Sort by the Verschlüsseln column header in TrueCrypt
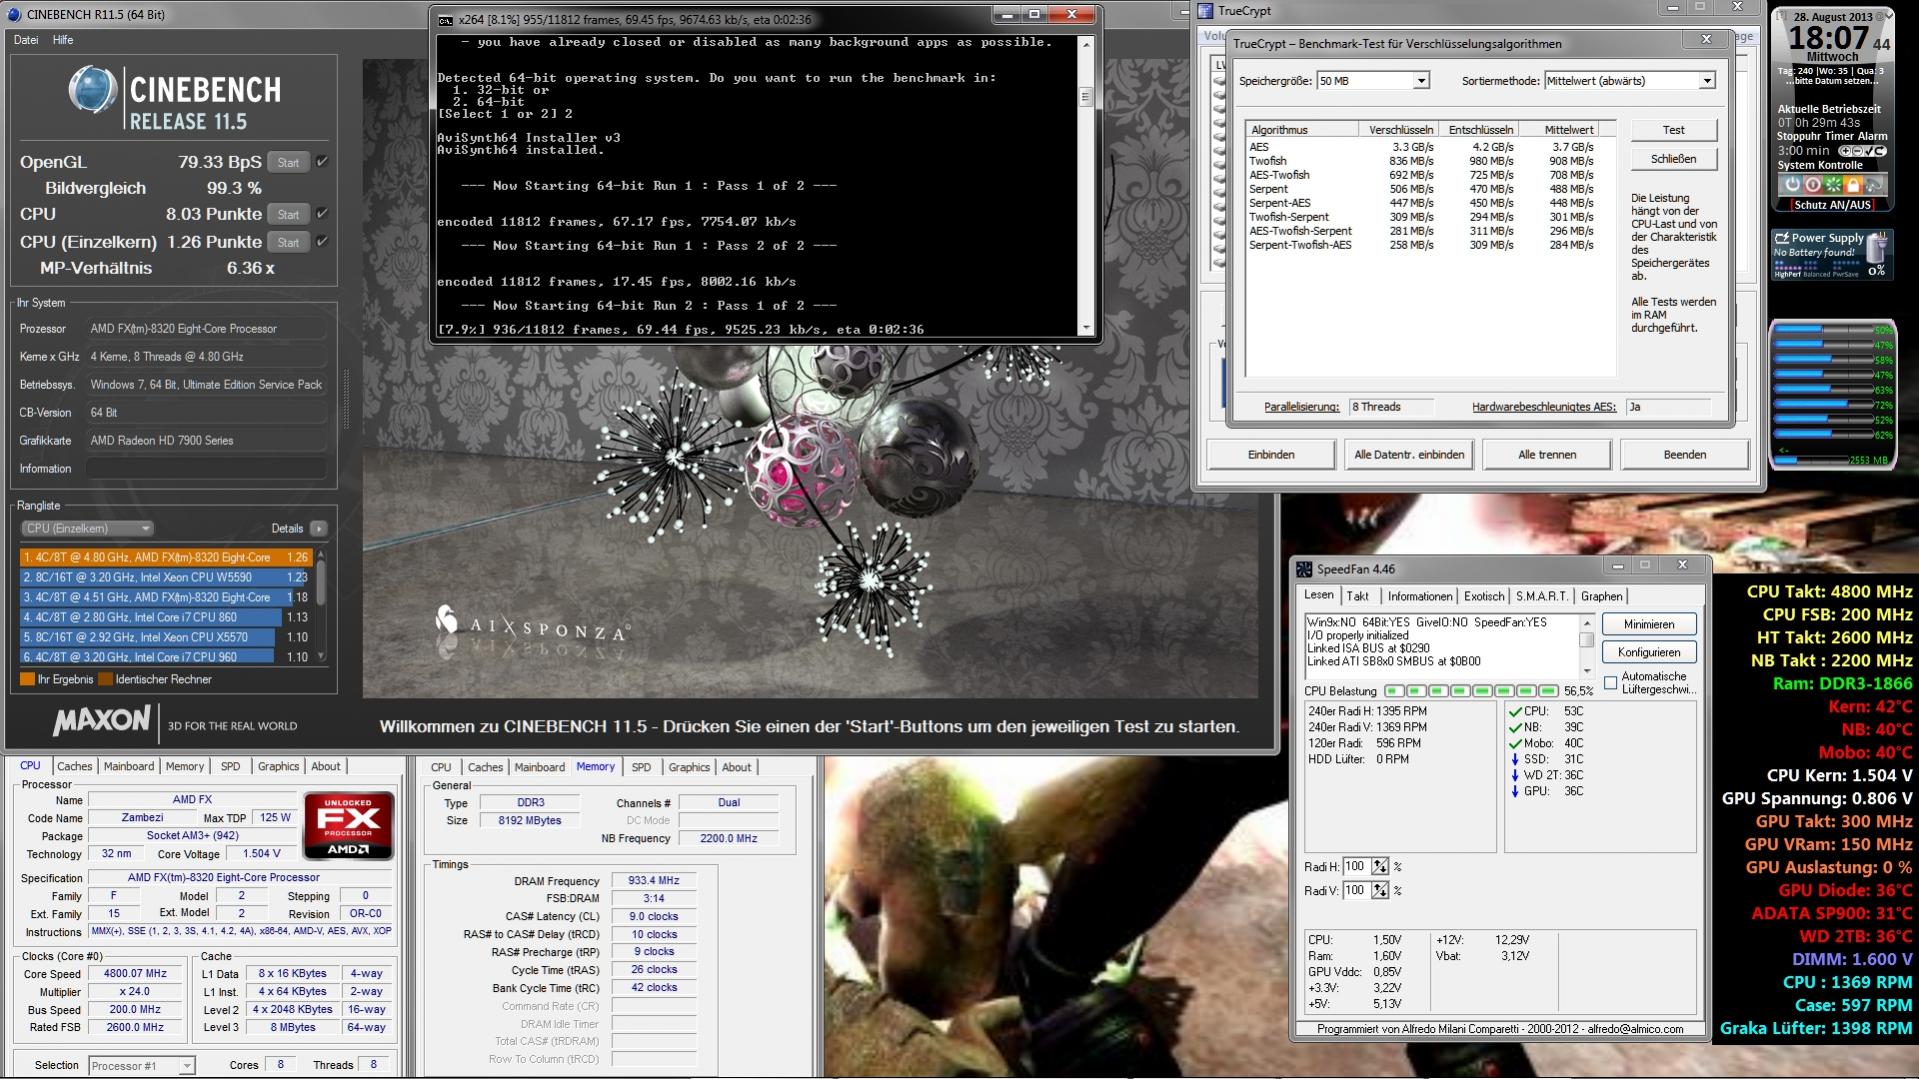The image size is (1919, 1079). tap(1398, 130)
